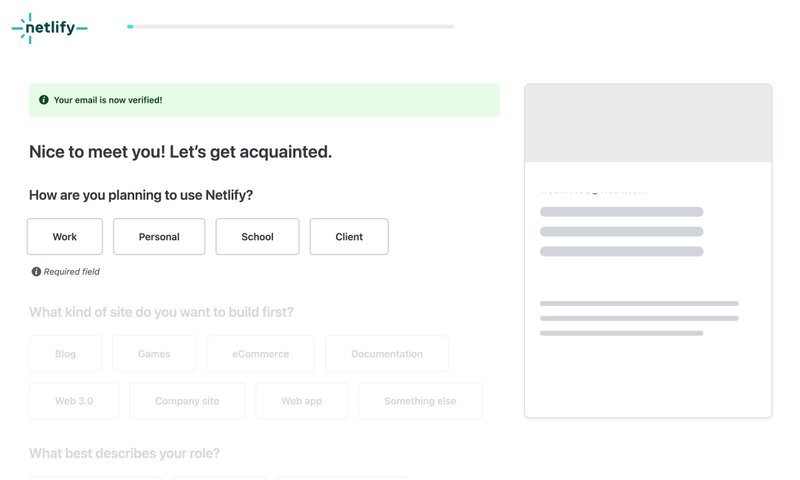
Task: Select eCommerce site type
Action: [x=260, y=354]
